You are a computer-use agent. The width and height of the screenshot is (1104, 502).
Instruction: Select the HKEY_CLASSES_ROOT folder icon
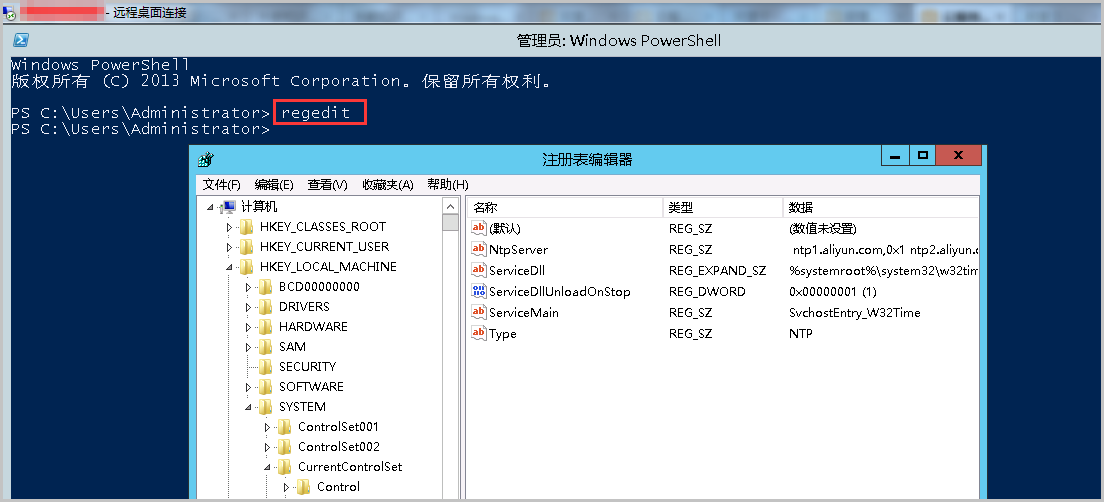tap(246, 227)
